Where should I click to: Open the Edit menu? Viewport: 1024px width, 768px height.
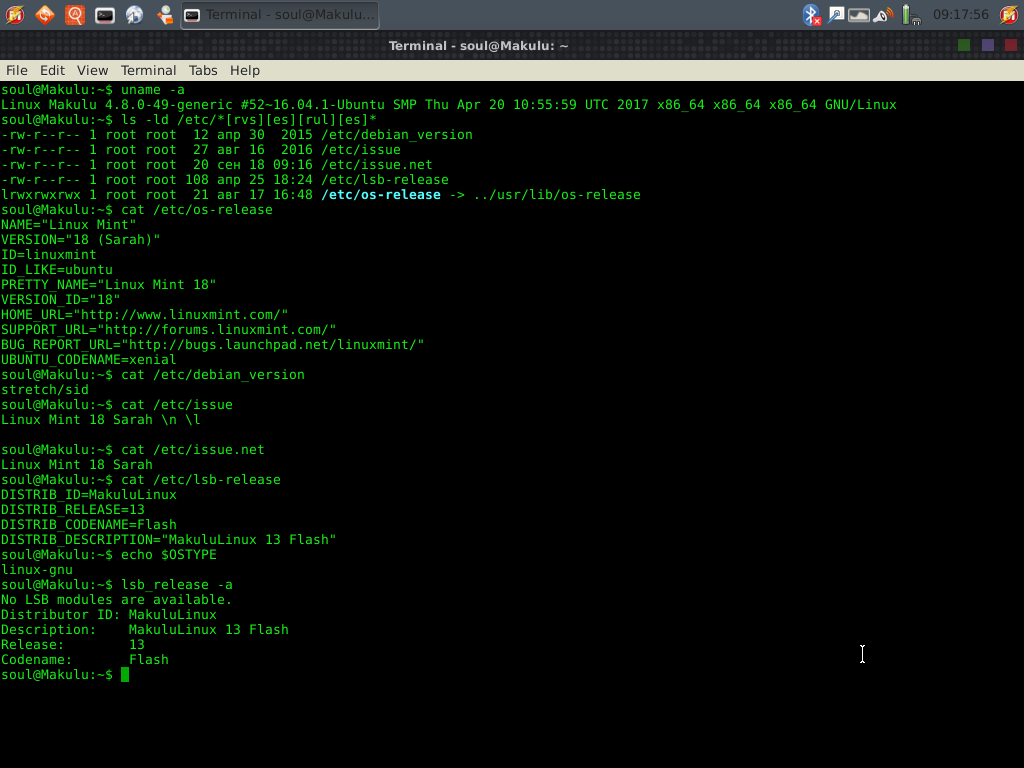[52, 70]
